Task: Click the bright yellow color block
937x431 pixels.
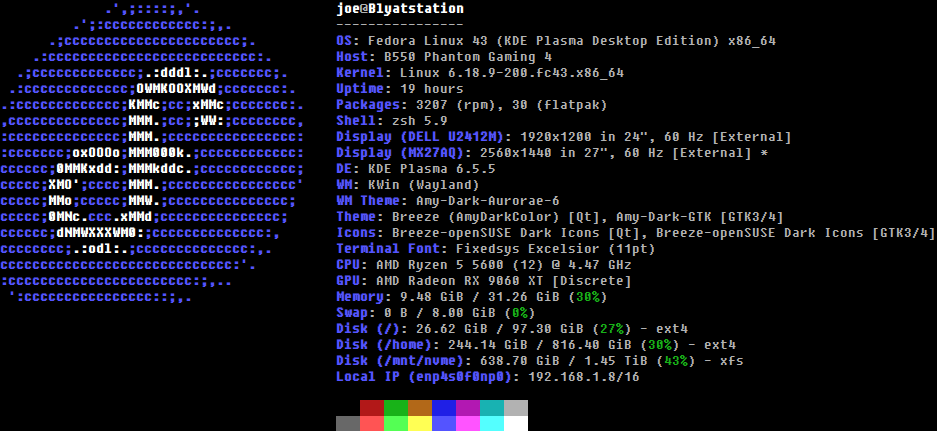Action: click(420, 423)
